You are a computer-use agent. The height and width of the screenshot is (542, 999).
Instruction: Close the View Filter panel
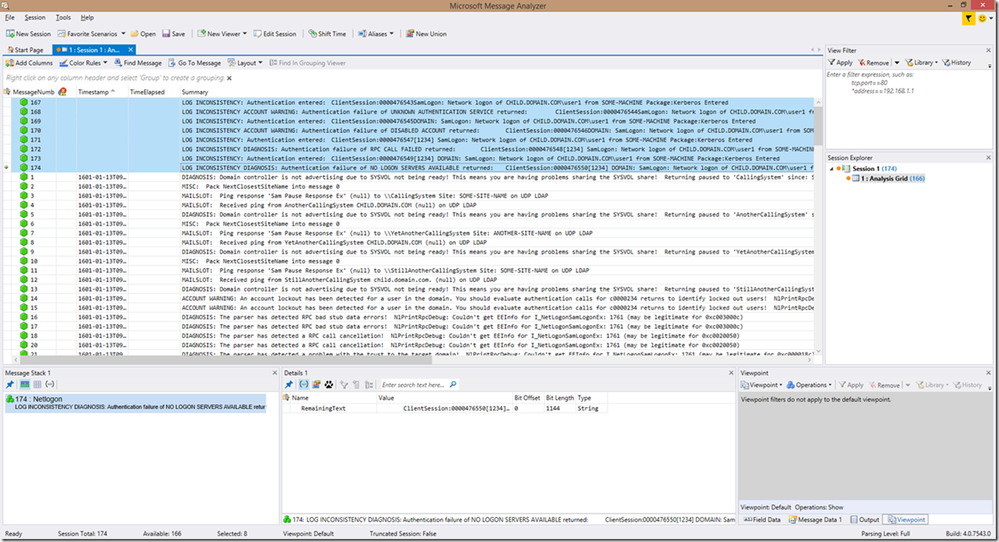click(x=989, y=50)
